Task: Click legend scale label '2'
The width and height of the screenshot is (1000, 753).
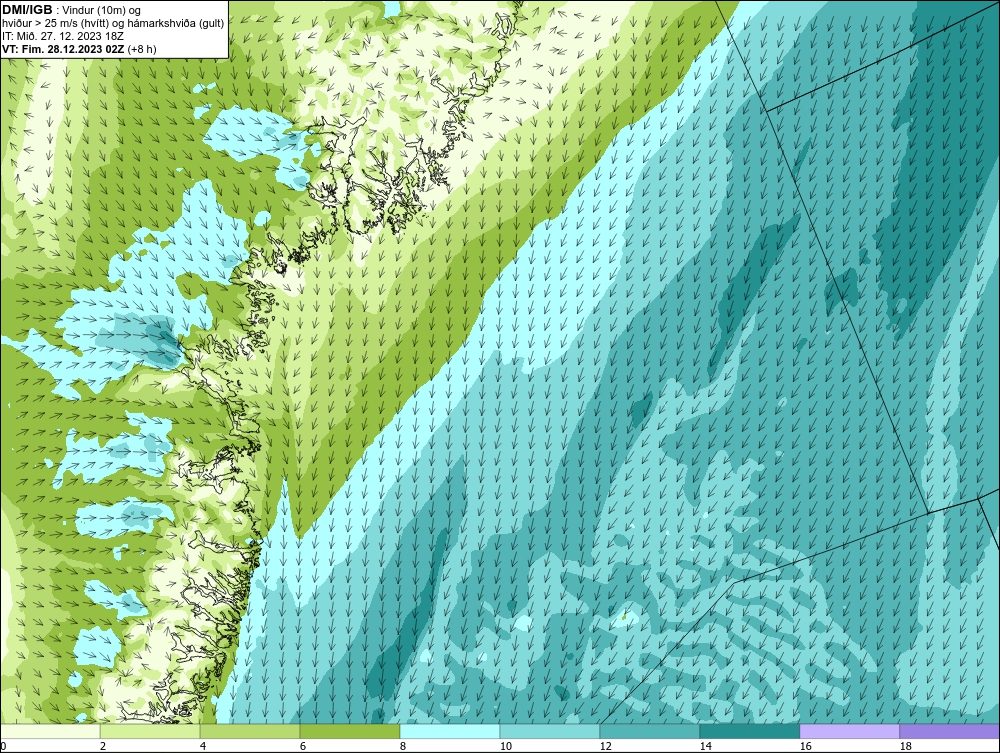Action: [103, 746]
